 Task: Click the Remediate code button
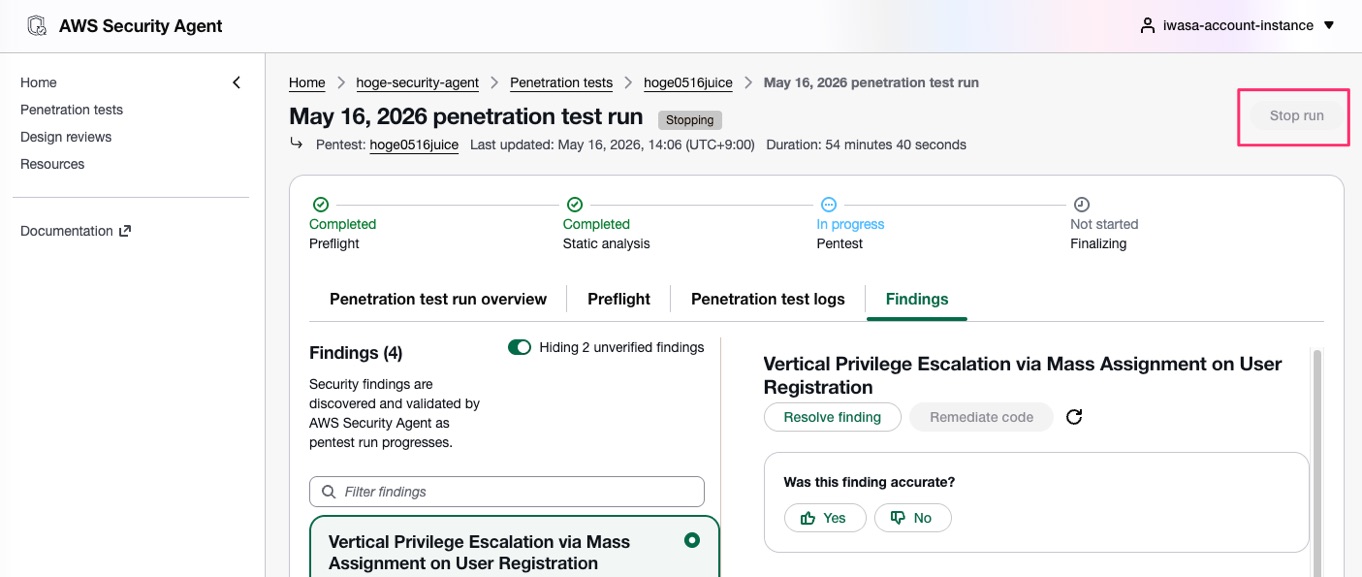click(981, 417)
